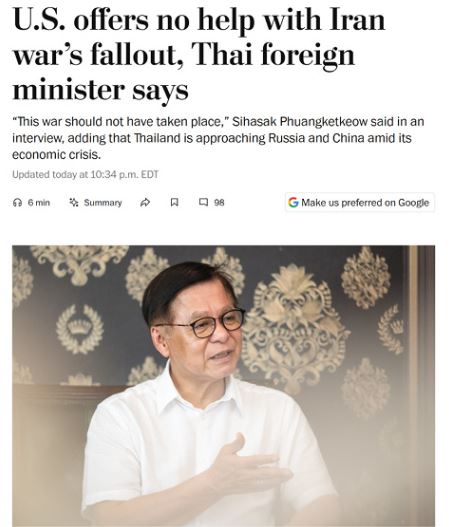
Task: Click the crown wreath emblem in the photo
Action: (x=80, y=329)
